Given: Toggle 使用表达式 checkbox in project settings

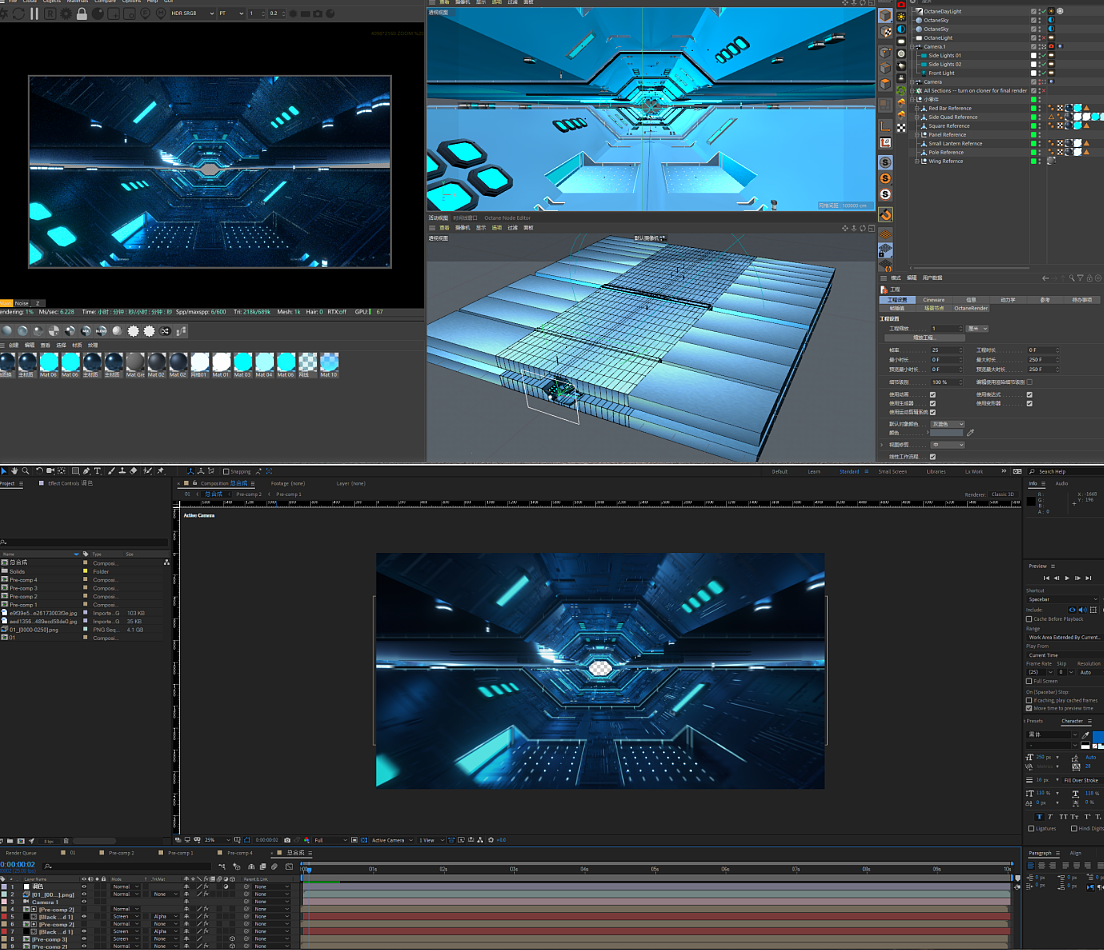Looking at the screenshot, I should tap(1029, 394).
